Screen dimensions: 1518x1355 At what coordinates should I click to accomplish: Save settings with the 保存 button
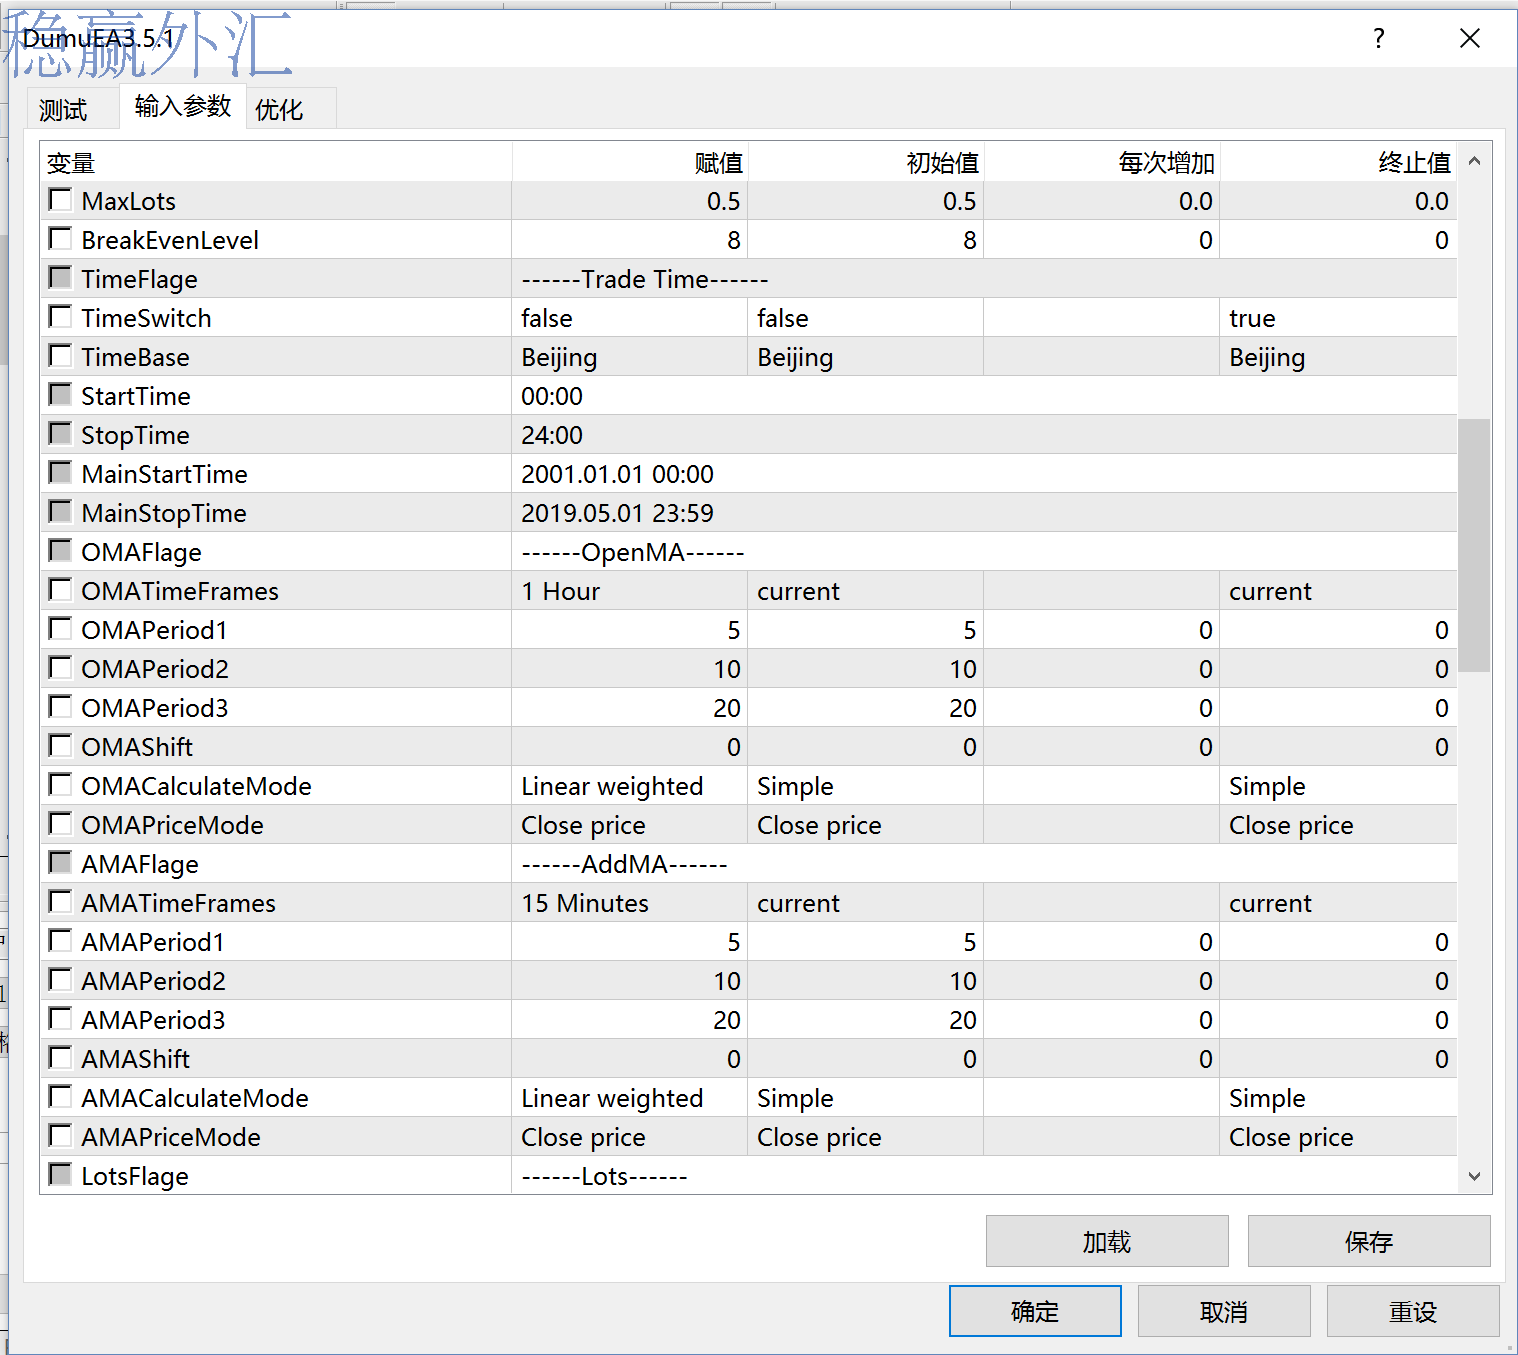tap(1369, 1241)
